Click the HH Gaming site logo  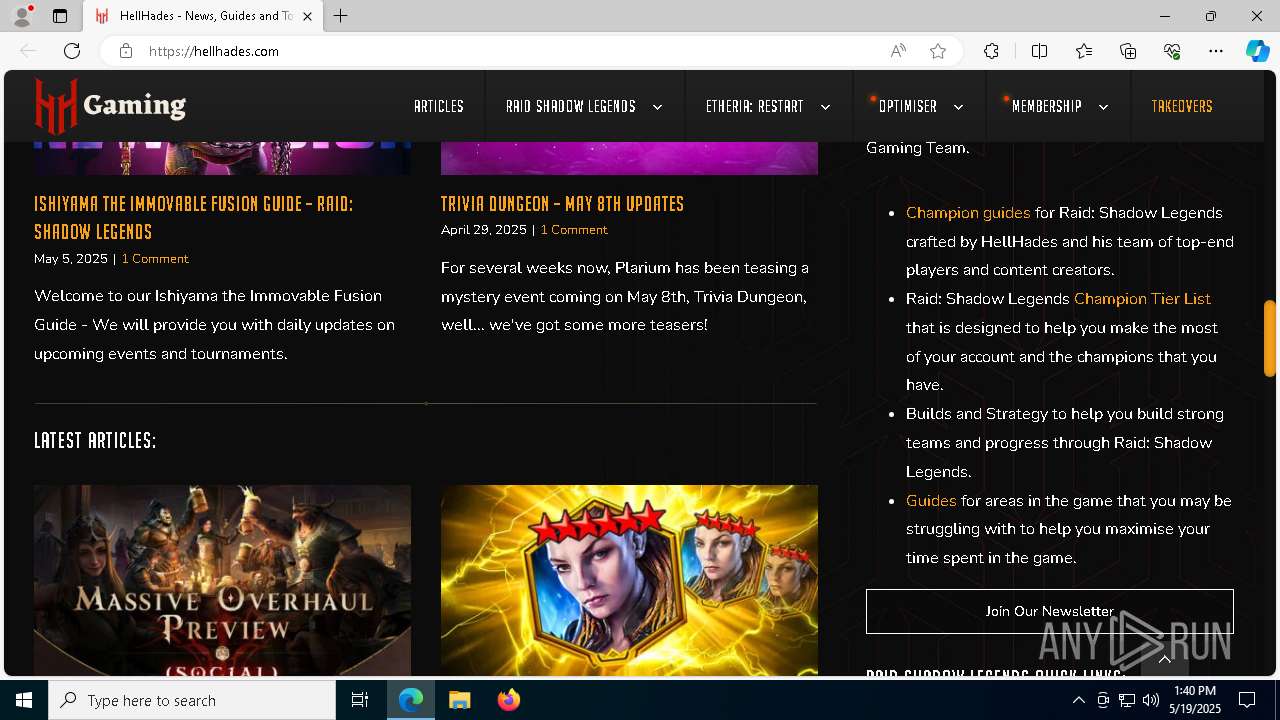[x=110, y=105]
